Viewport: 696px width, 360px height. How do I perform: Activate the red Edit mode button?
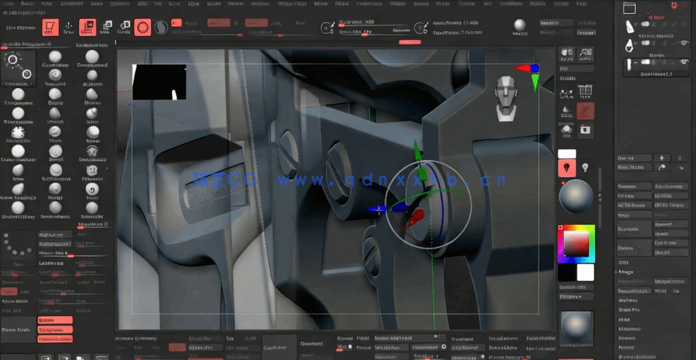(x=51, y=27)
